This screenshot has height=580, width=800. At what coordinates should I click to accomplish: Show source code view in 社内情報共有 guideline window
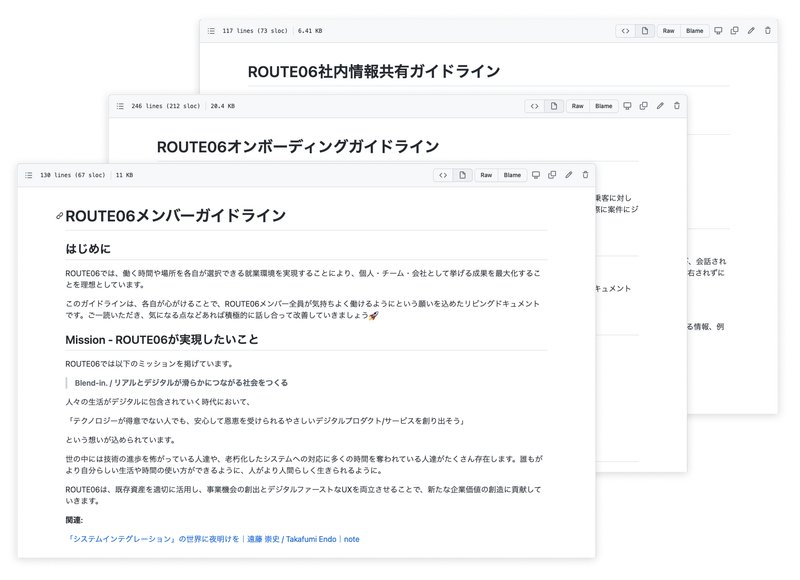tap(626, 31)
